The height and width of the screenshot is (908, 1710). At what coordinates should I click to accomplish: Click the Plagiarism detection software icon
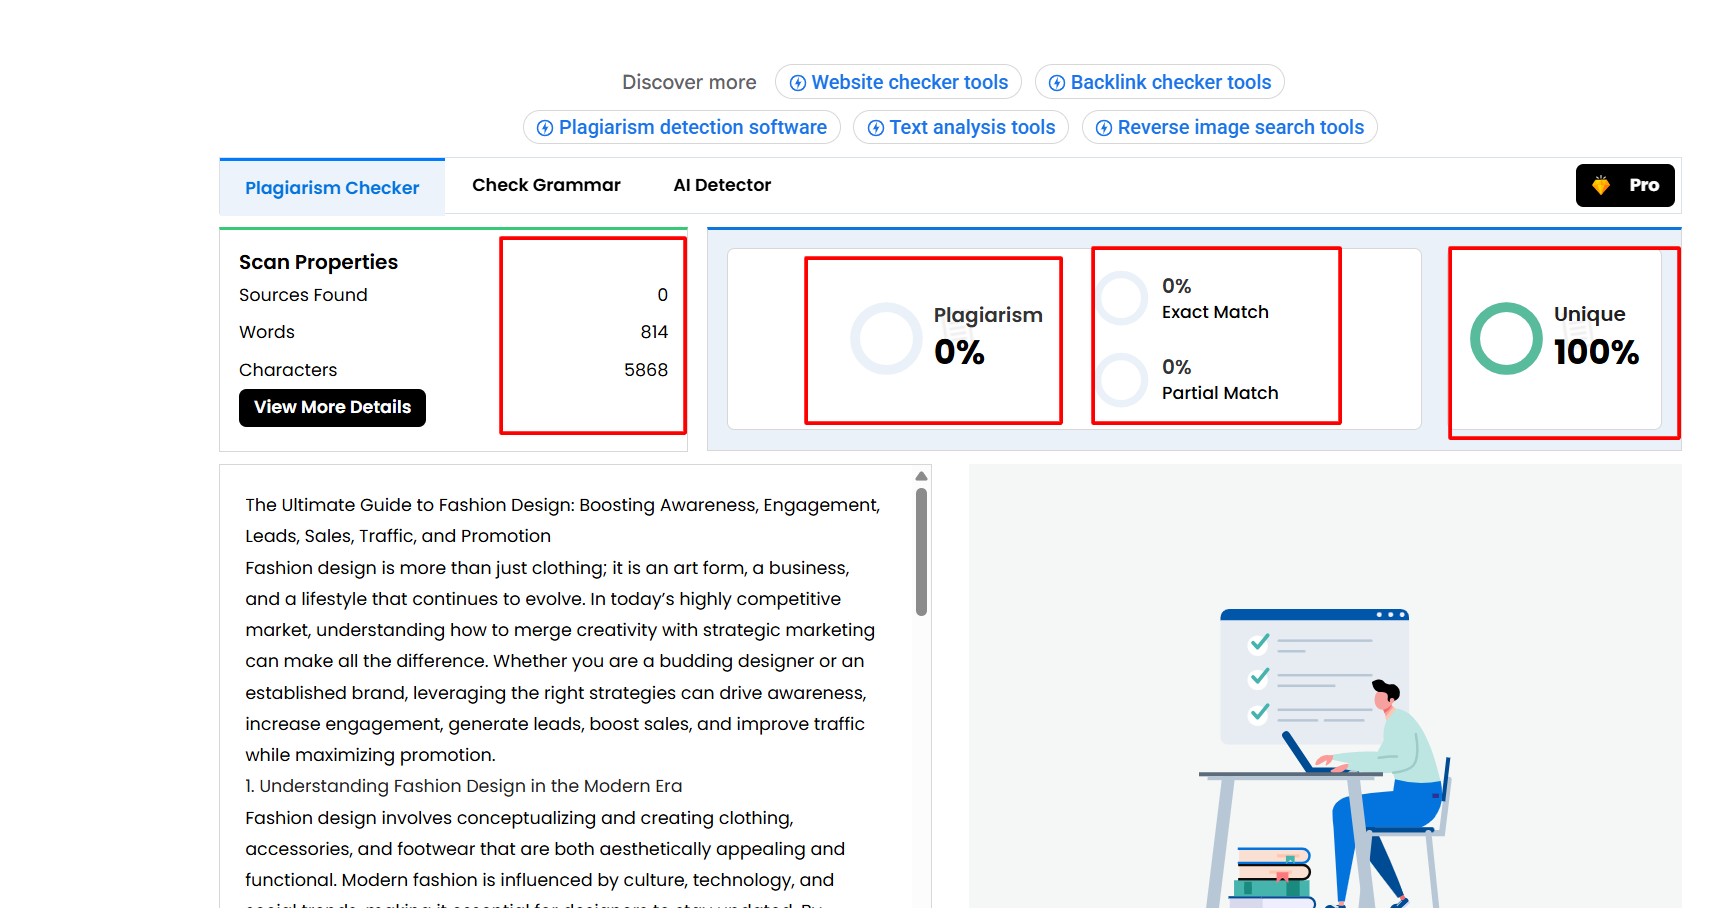545,127
